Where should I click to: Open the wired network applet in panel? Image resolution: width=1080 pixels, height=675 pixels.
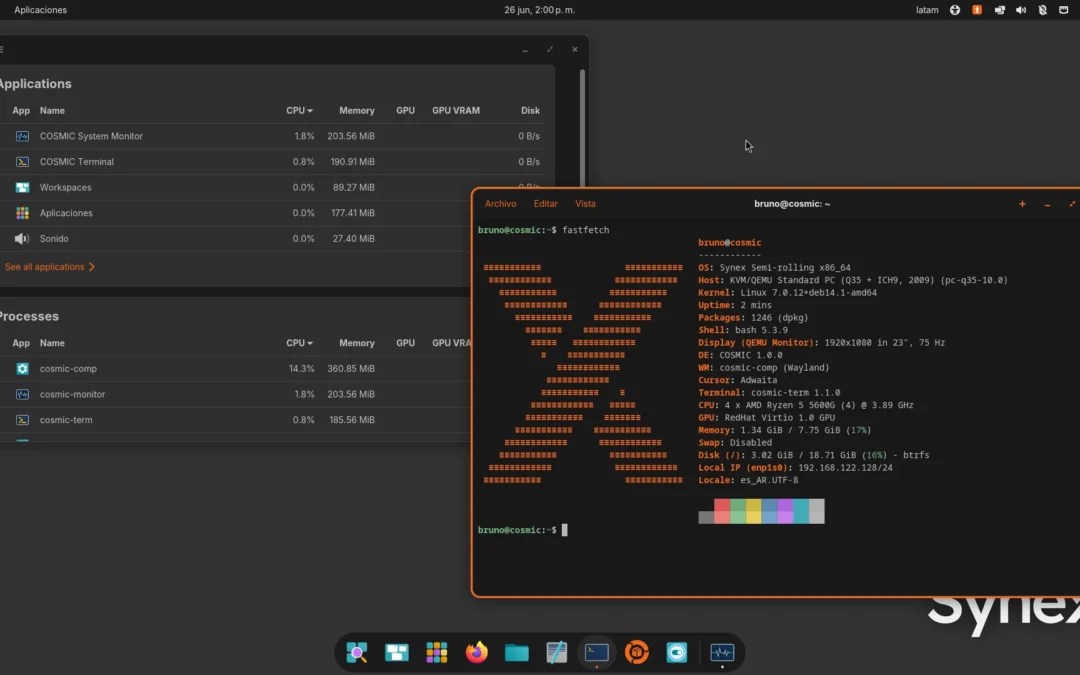1064,10
